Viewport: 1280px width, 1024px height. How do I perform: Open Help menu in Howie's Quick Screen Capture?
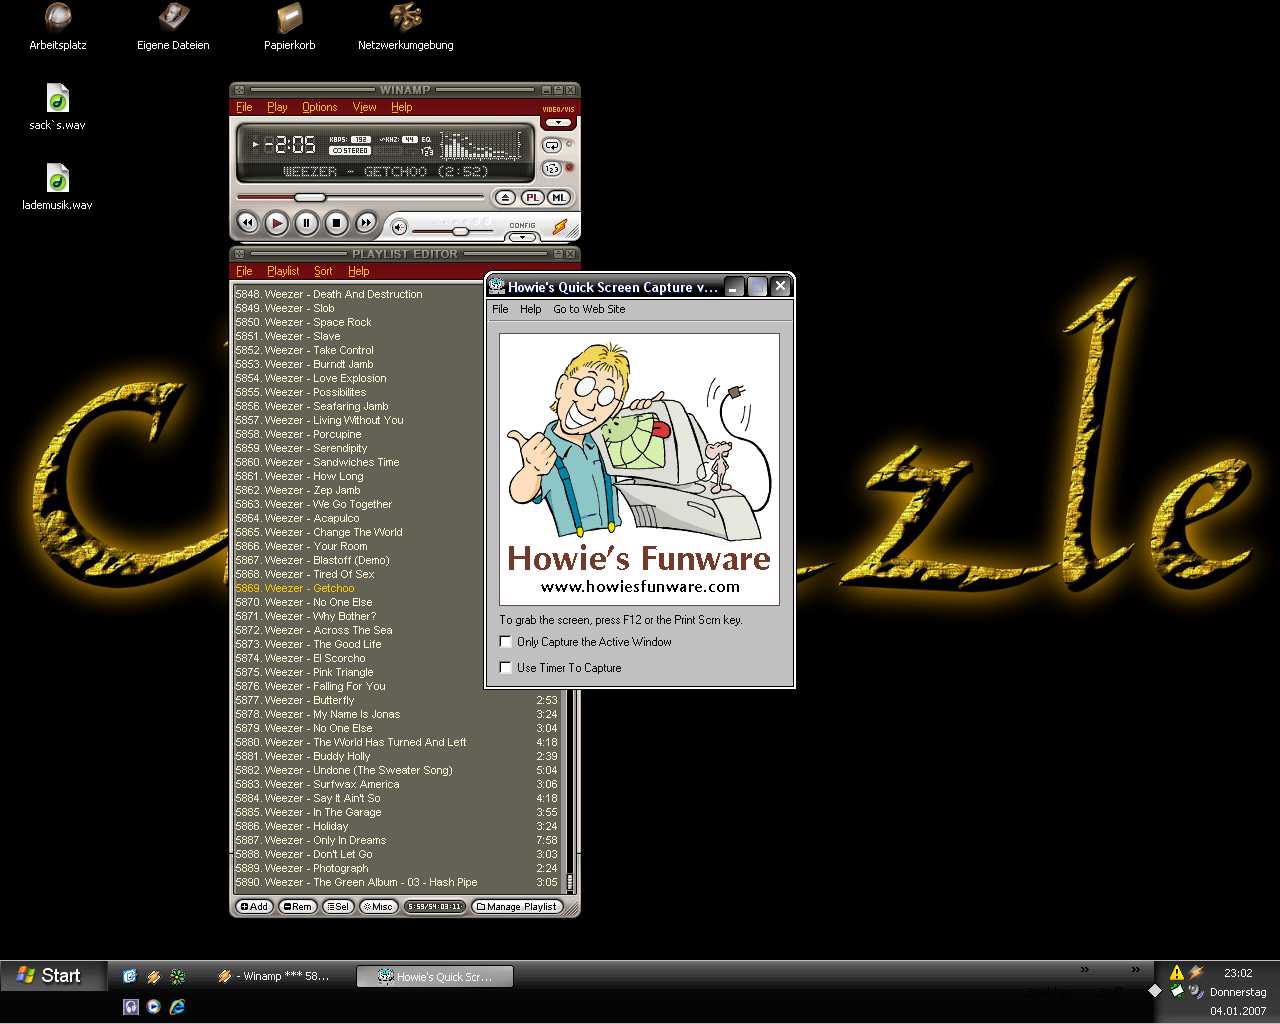pos(531,309)
